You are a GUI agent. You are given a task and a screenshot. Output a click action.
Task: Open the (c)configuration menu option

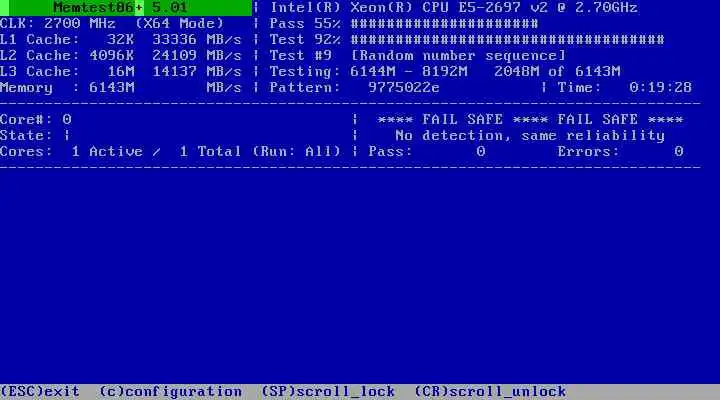point(170,391)
